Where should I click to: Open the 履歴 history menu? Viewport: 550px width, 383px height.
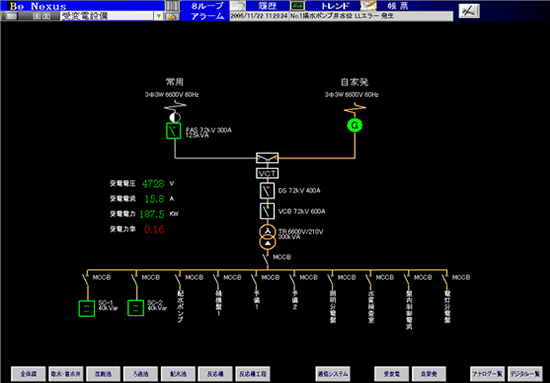[x=267, y=6]
